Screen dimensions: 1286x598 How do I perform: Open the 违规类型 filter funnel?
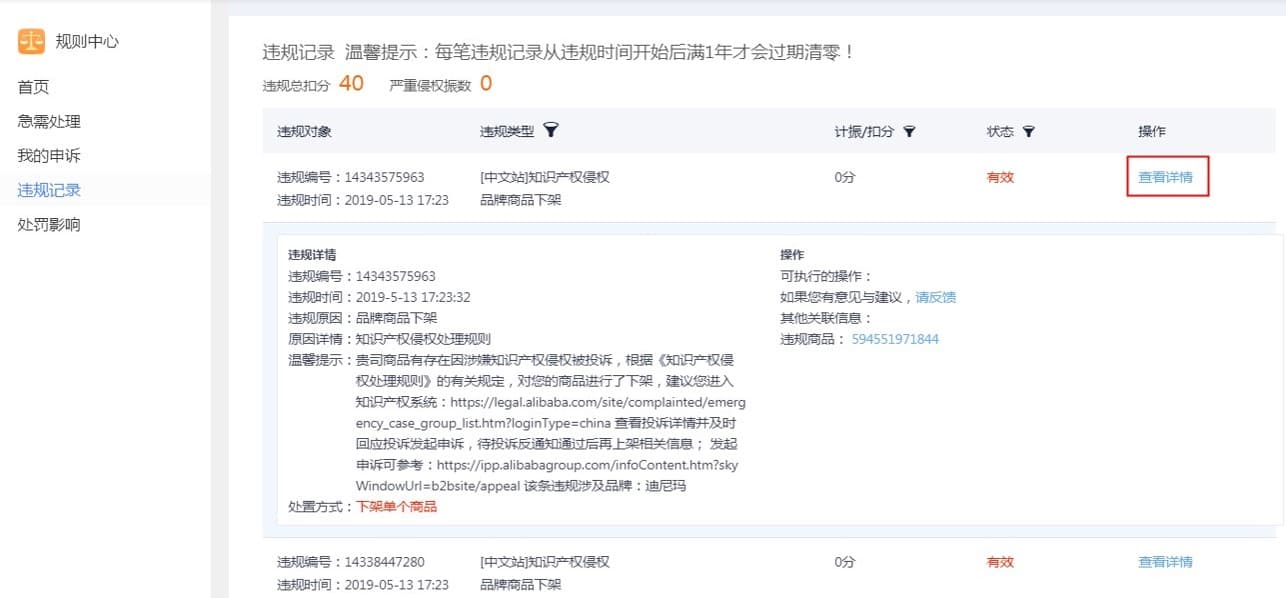point(550,131)
